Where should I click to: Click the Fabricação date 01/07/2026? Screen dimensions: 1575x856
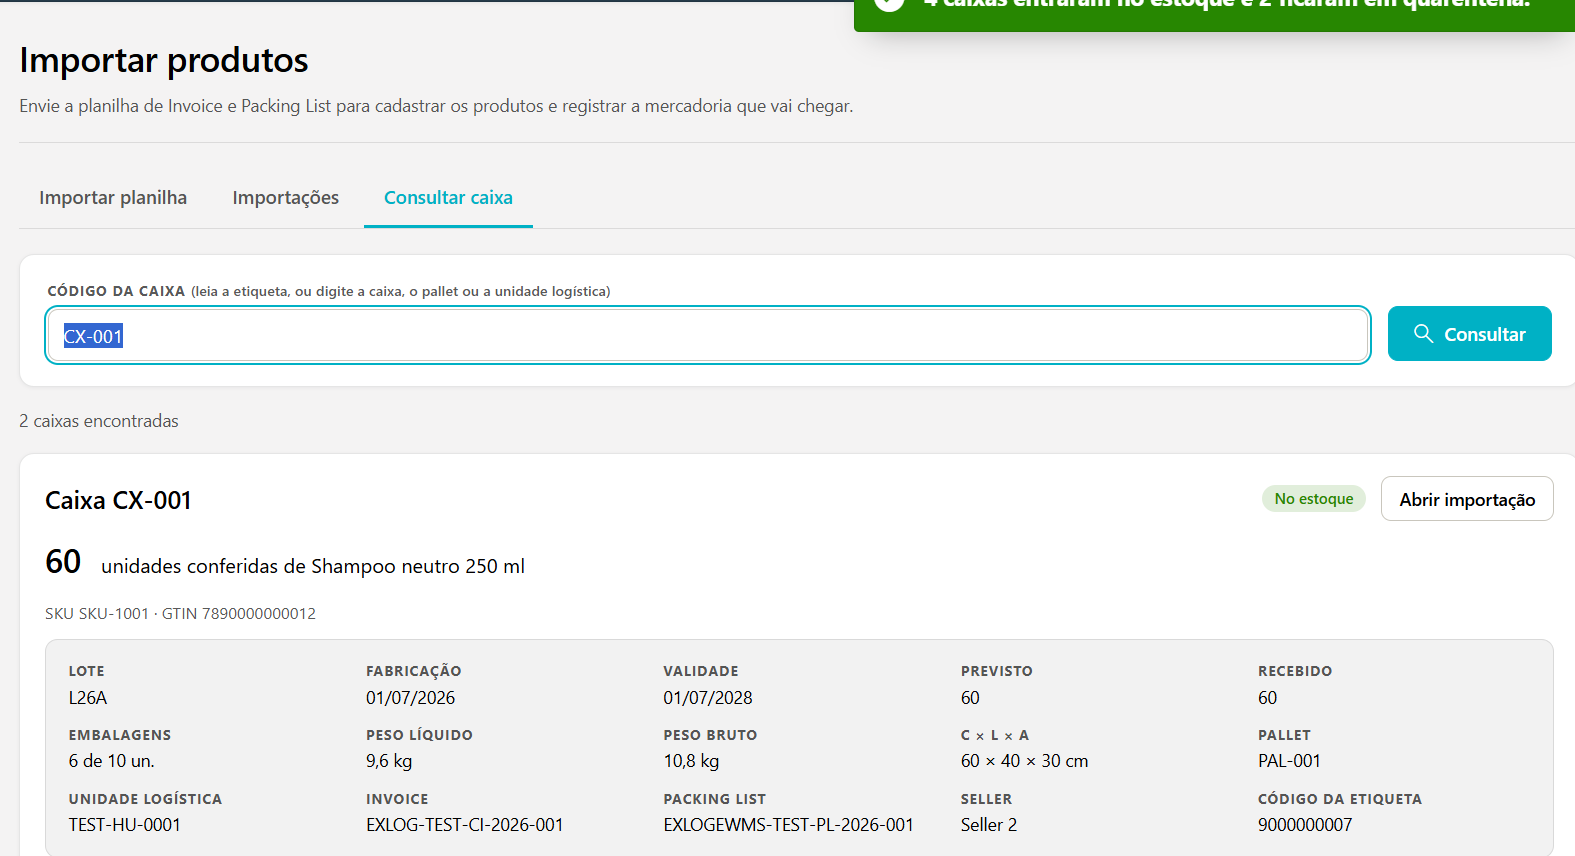[410, 698]
